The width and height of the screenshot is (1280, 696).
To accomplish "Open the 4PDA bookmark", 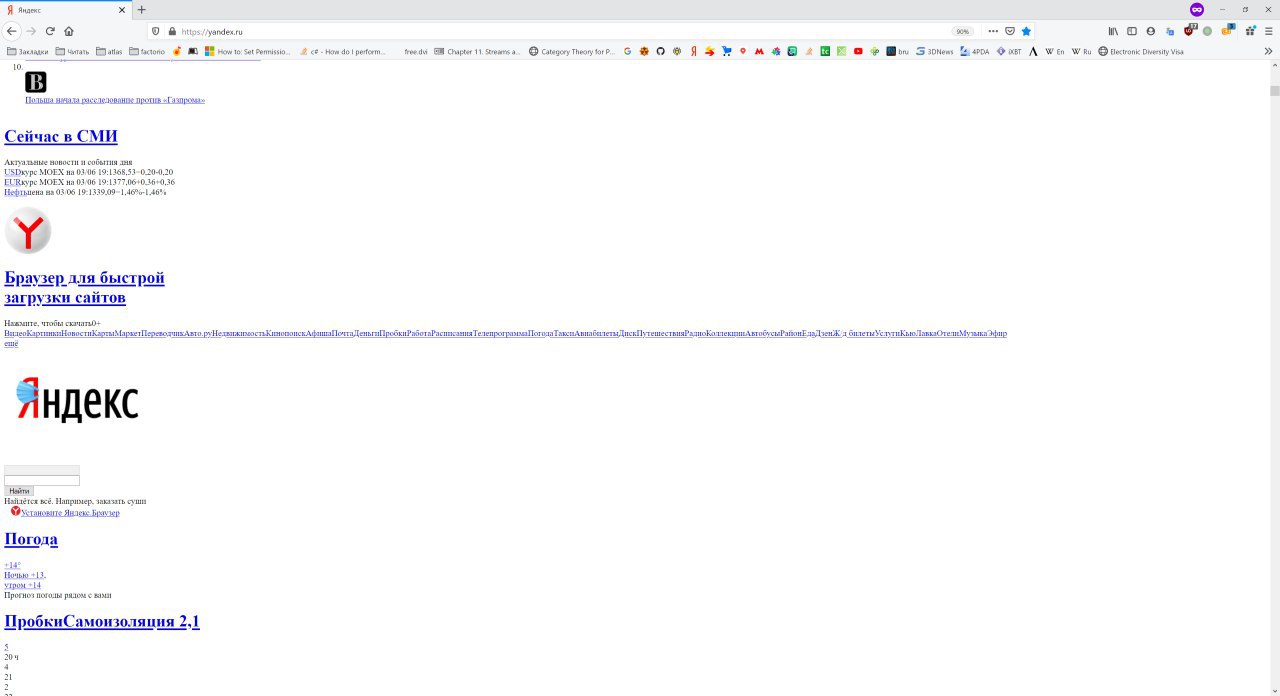I will 973,51.
